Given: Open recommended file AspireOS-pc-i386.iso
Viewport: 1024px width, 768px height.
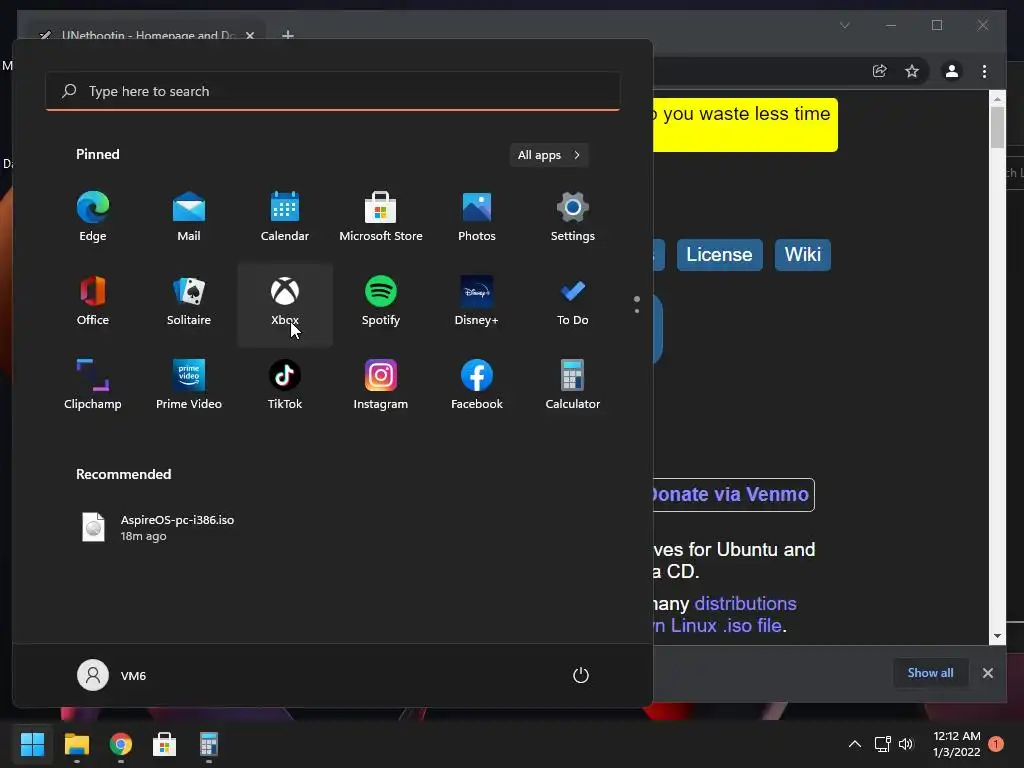Looking at the screenshot, I should tap(157, 527).
